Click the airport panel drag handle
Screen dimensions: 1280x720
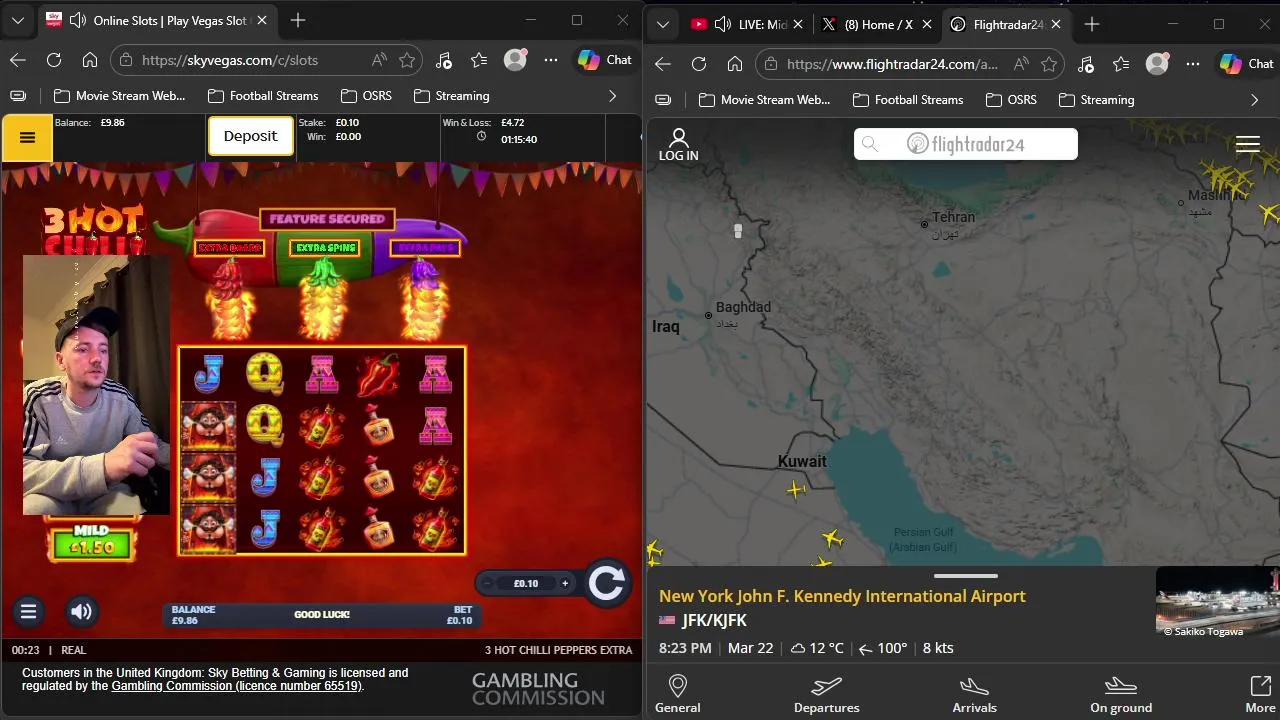966,576
